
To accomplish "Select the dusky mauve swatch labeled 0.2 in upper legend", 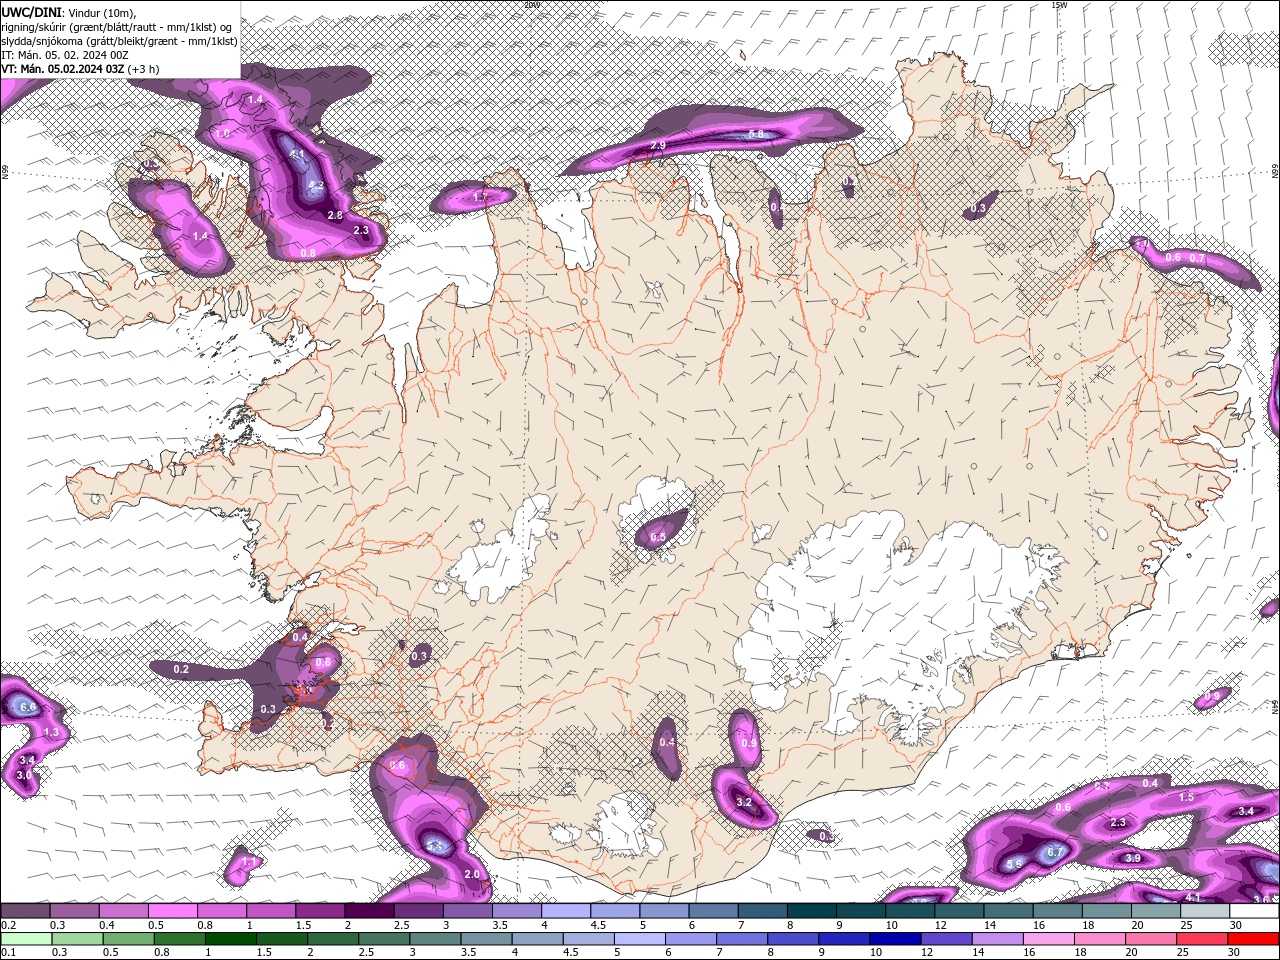I will coord(25,911).
